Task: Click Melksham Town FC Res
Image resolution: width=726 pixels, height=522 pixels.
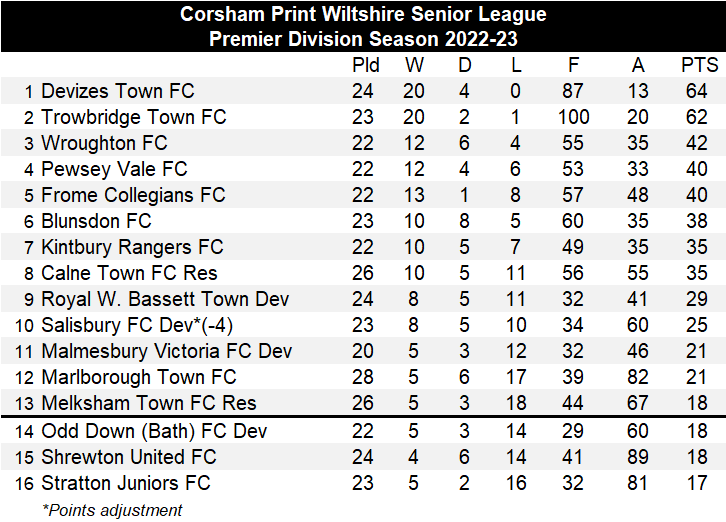Action: pos(148,403)
